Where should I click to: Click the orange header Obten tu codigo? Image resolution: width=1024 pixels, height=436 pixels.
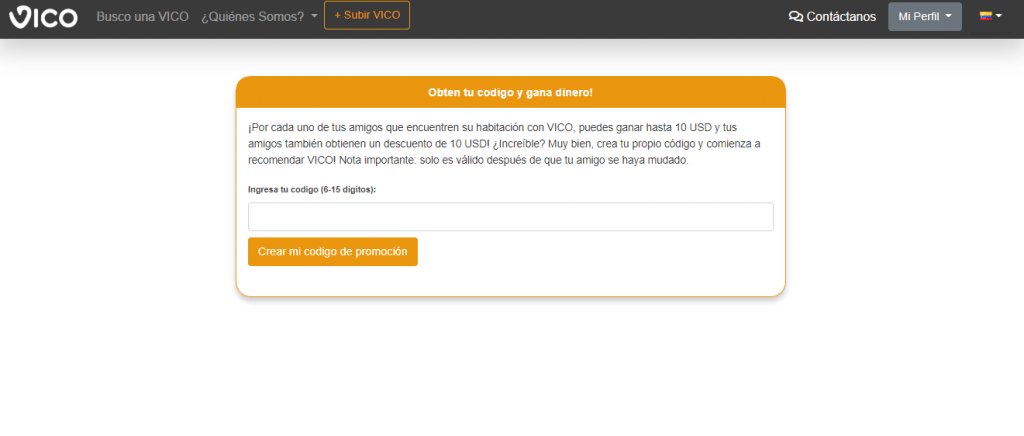[510, 92]
